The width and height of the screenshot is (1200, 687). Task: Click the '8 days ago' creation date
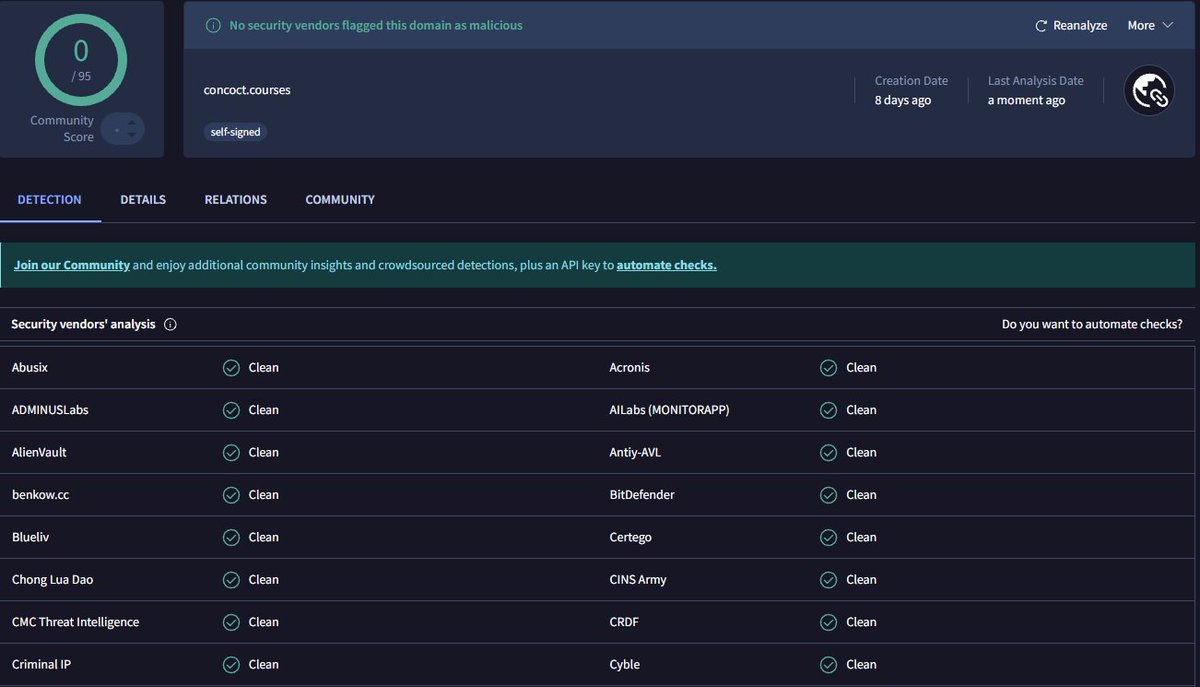pos(903,100)
